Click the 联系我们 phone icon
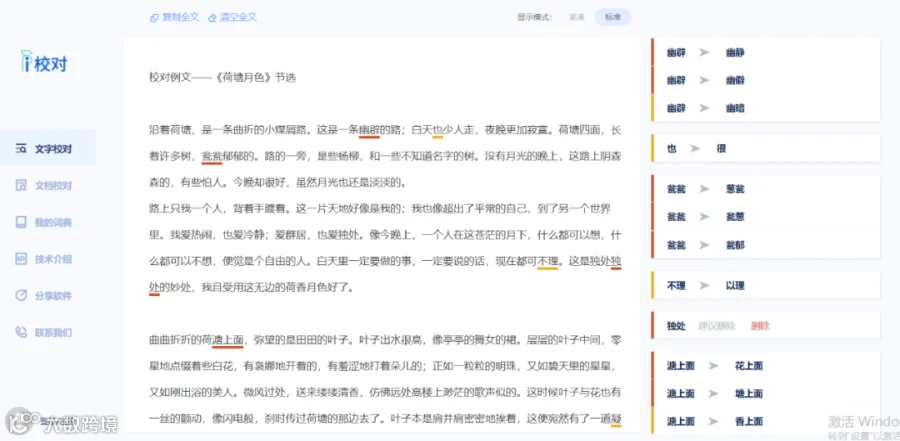 point(21,332)
